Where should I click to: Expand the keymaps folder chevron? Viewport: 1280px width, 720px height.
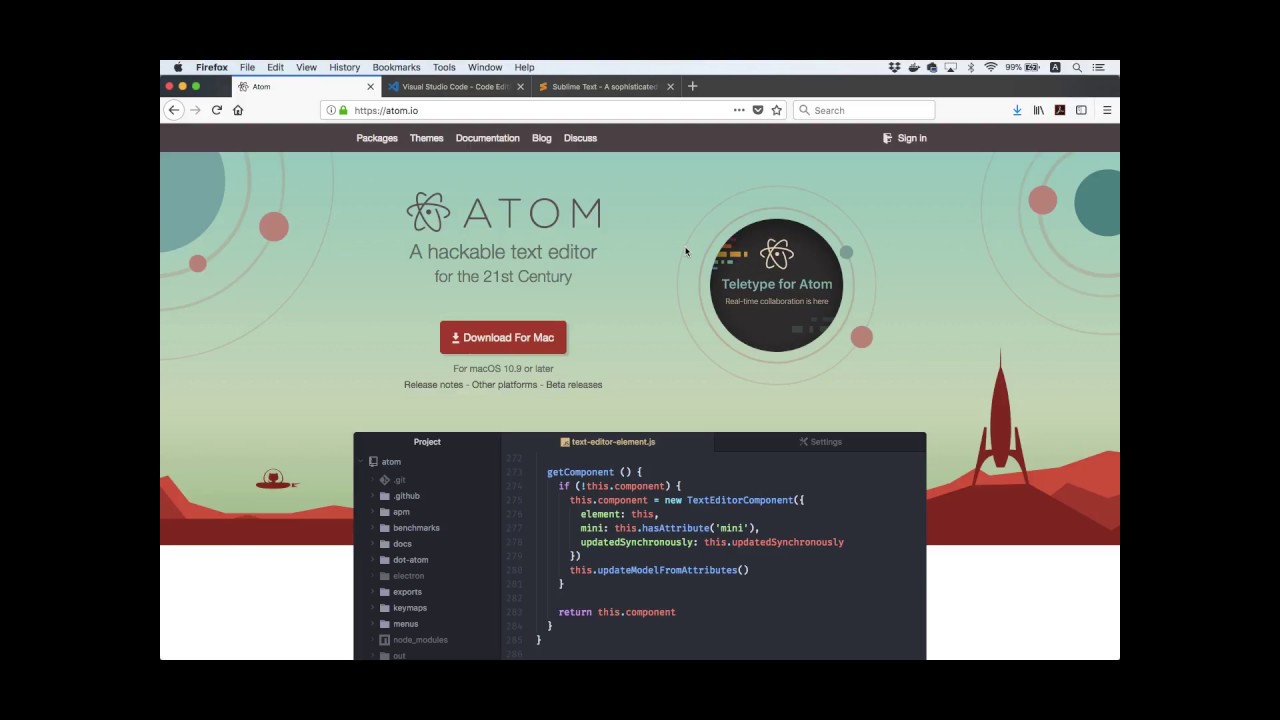pos(373,608)
